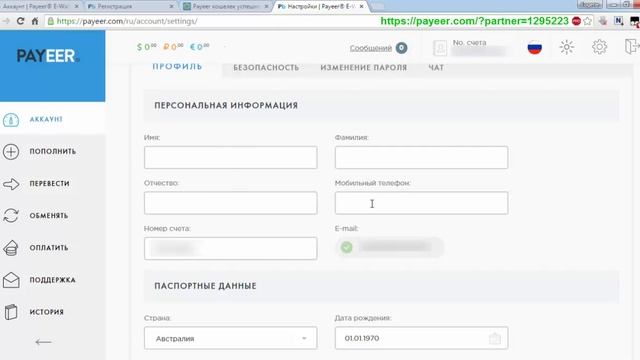Switch to the Профиль tab
Image resolution: width=640 pixels, height=360 pixels.
pyautogui.click(x=177, y=67)
